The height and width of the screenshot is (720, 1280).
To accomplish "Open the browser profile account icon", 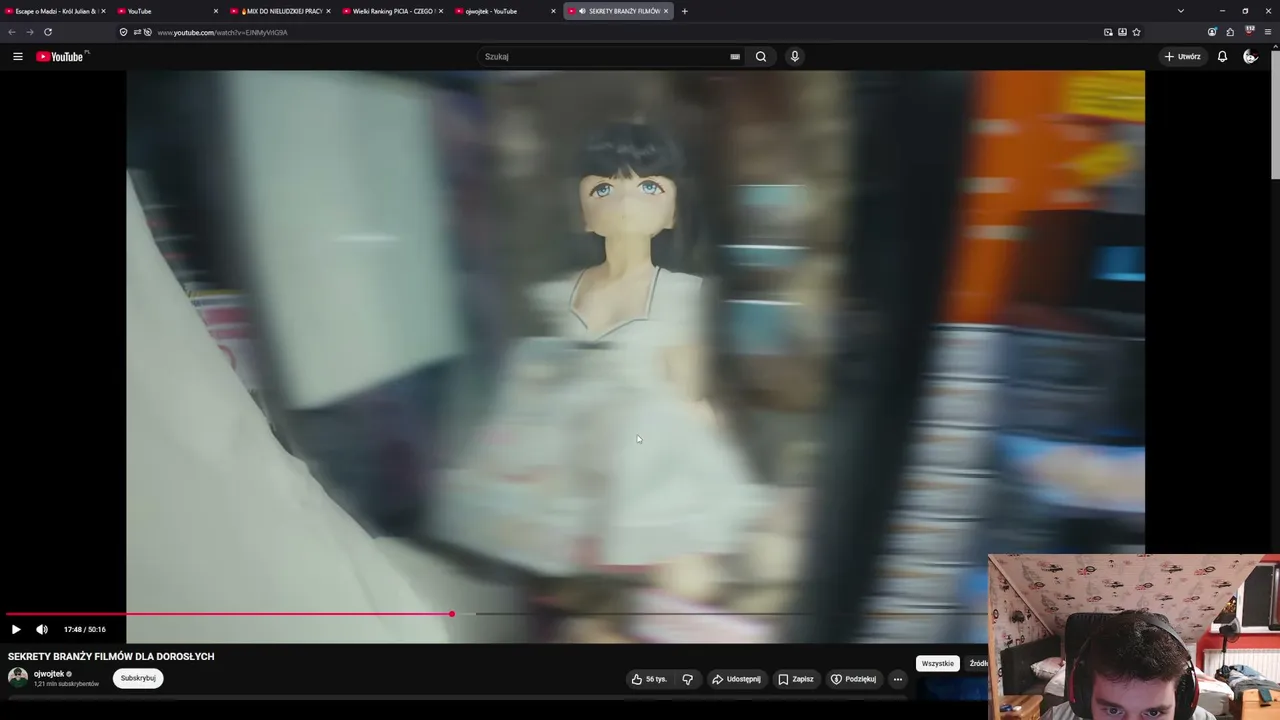I will coord(1212,32).
